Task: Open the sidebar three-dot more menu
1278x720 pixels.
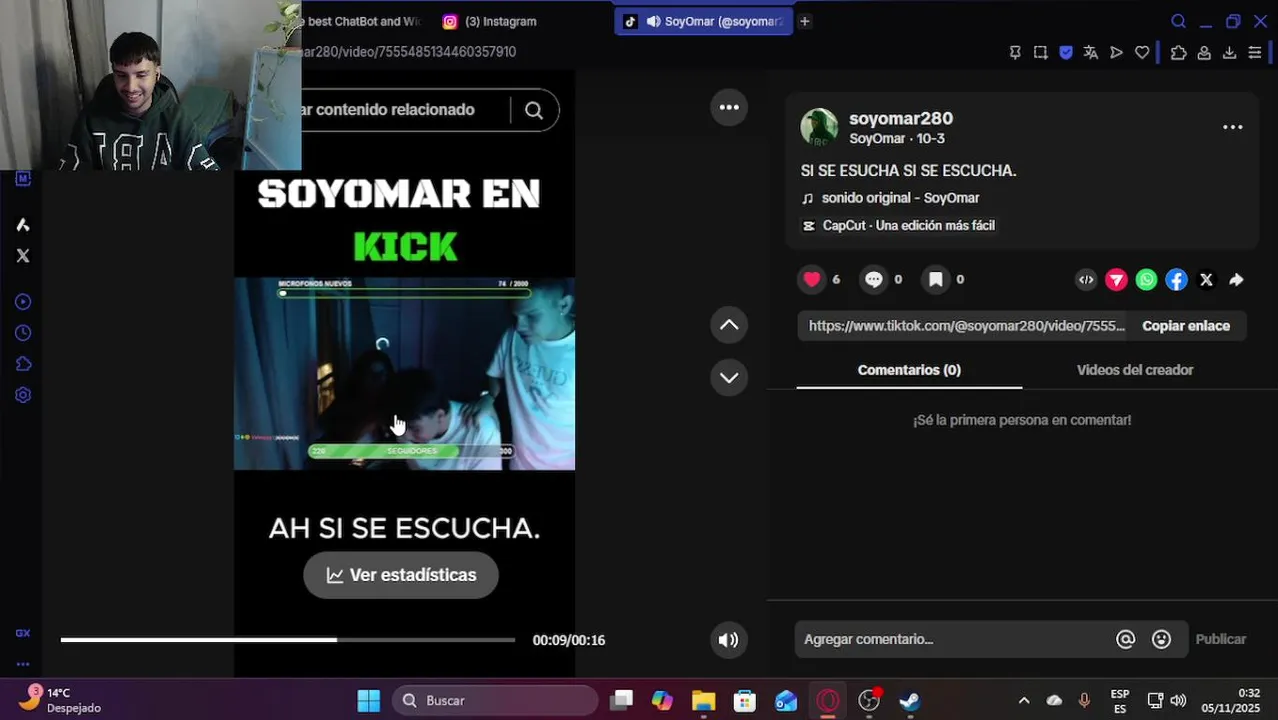Action: point(23,664)
